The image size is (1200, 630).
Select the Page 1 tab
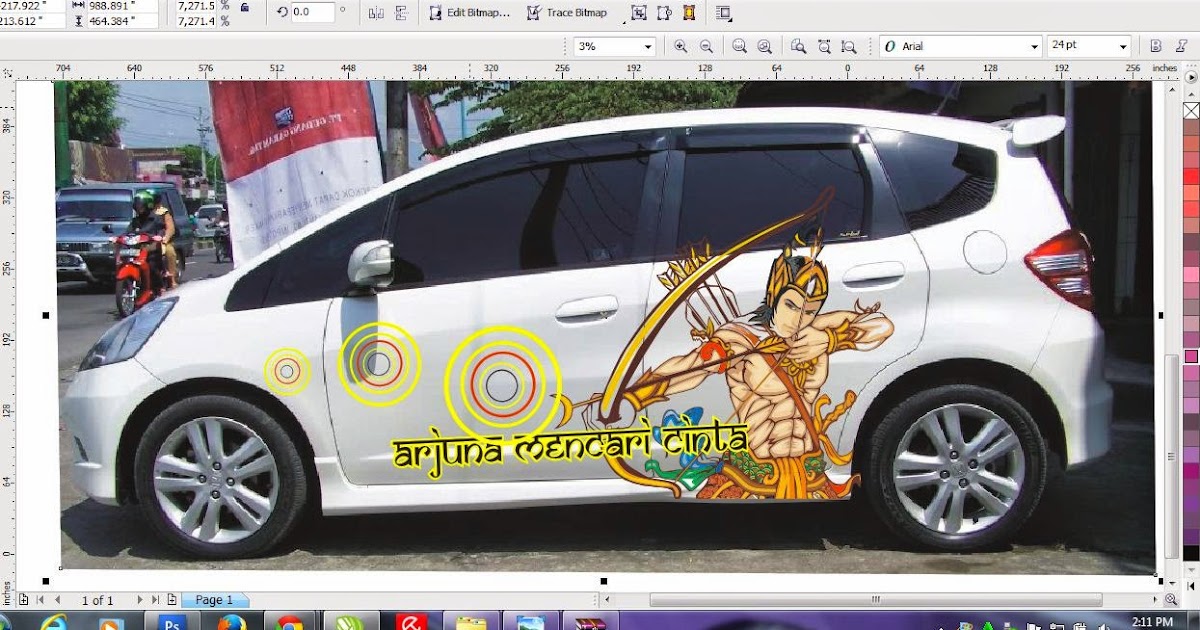214,600
